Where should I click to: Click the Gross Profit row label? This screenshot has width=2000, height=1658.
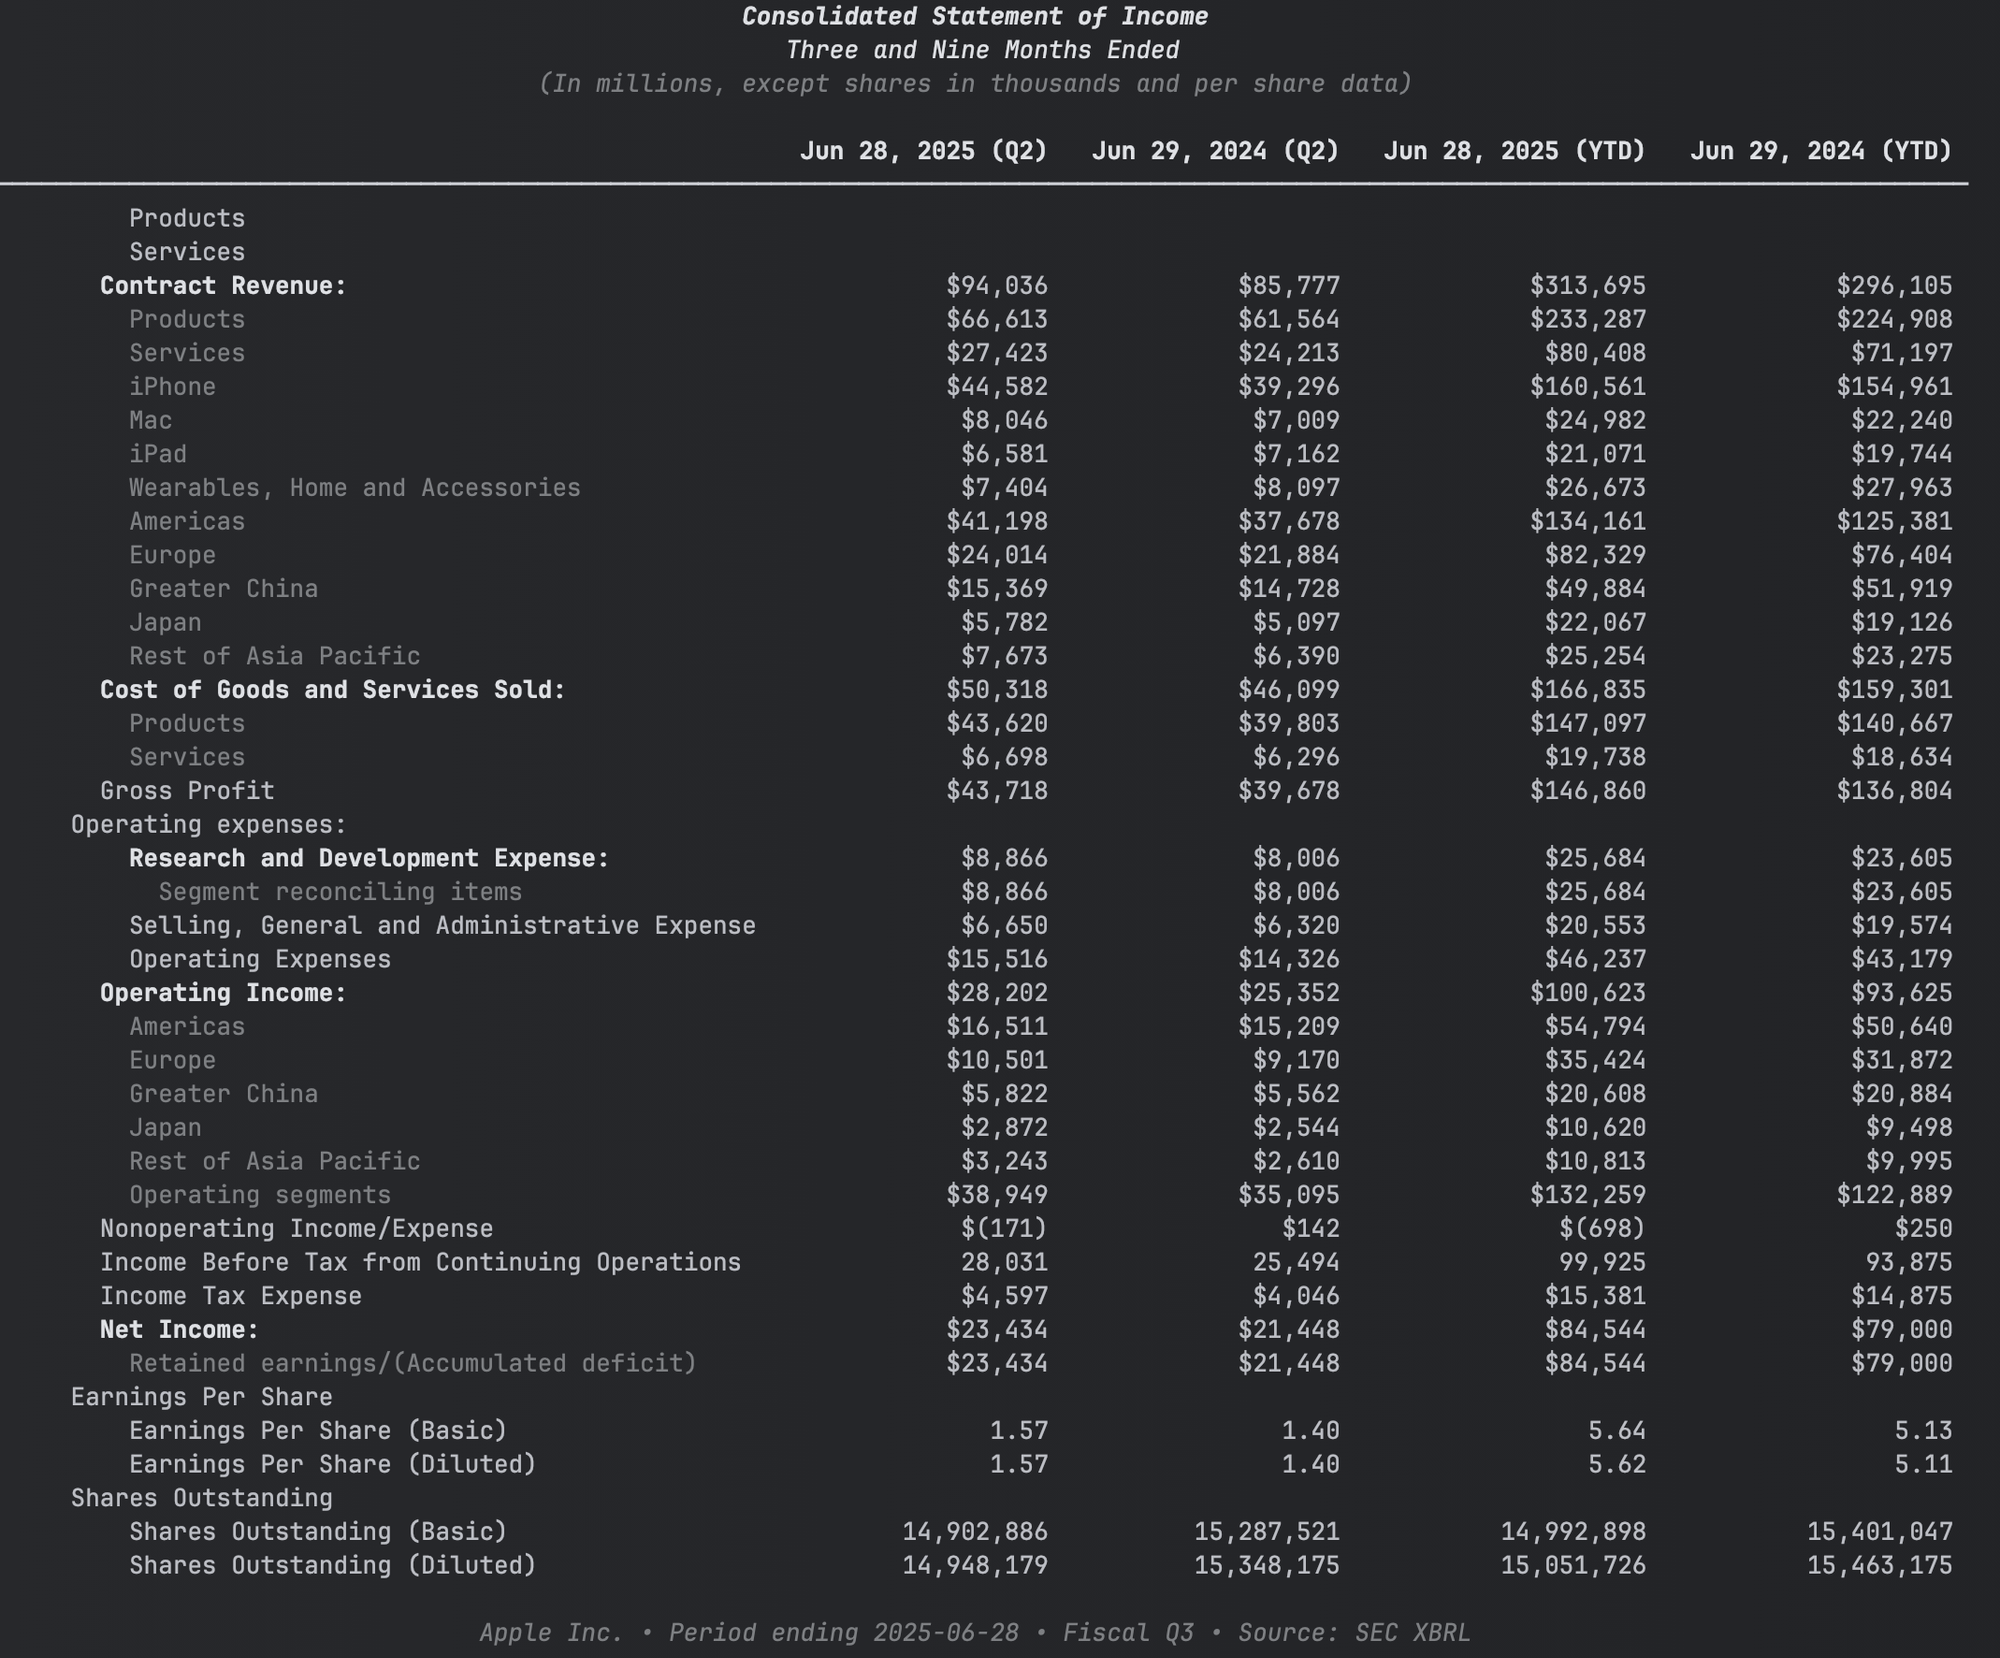187,791
